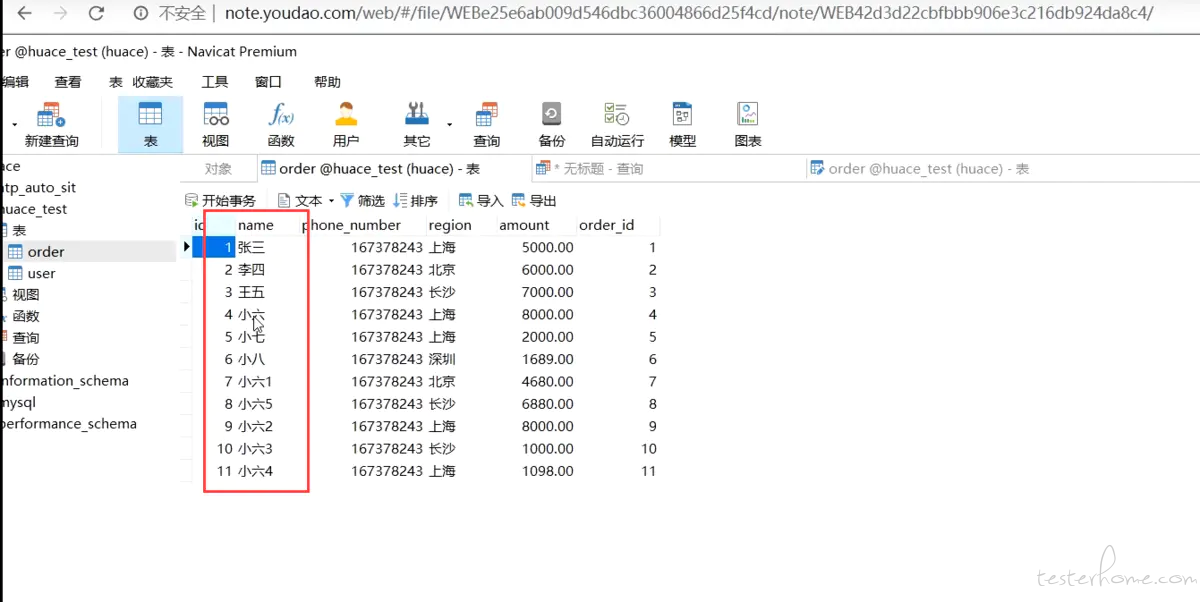This screenshot has height=602, width=1200.
Task: Click the 导入 import button
Action: coord(481,201)
